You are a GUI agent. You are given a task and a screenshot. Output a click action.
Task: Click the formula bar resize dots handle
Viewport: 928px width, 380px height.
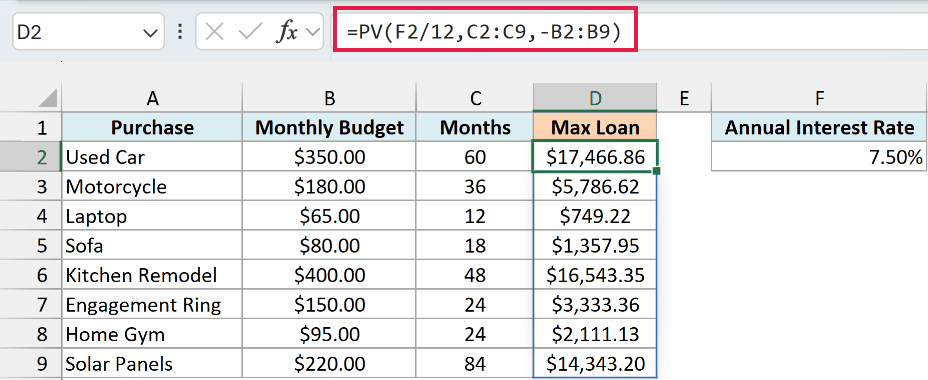pyautogui.click(x=180, y=32)
